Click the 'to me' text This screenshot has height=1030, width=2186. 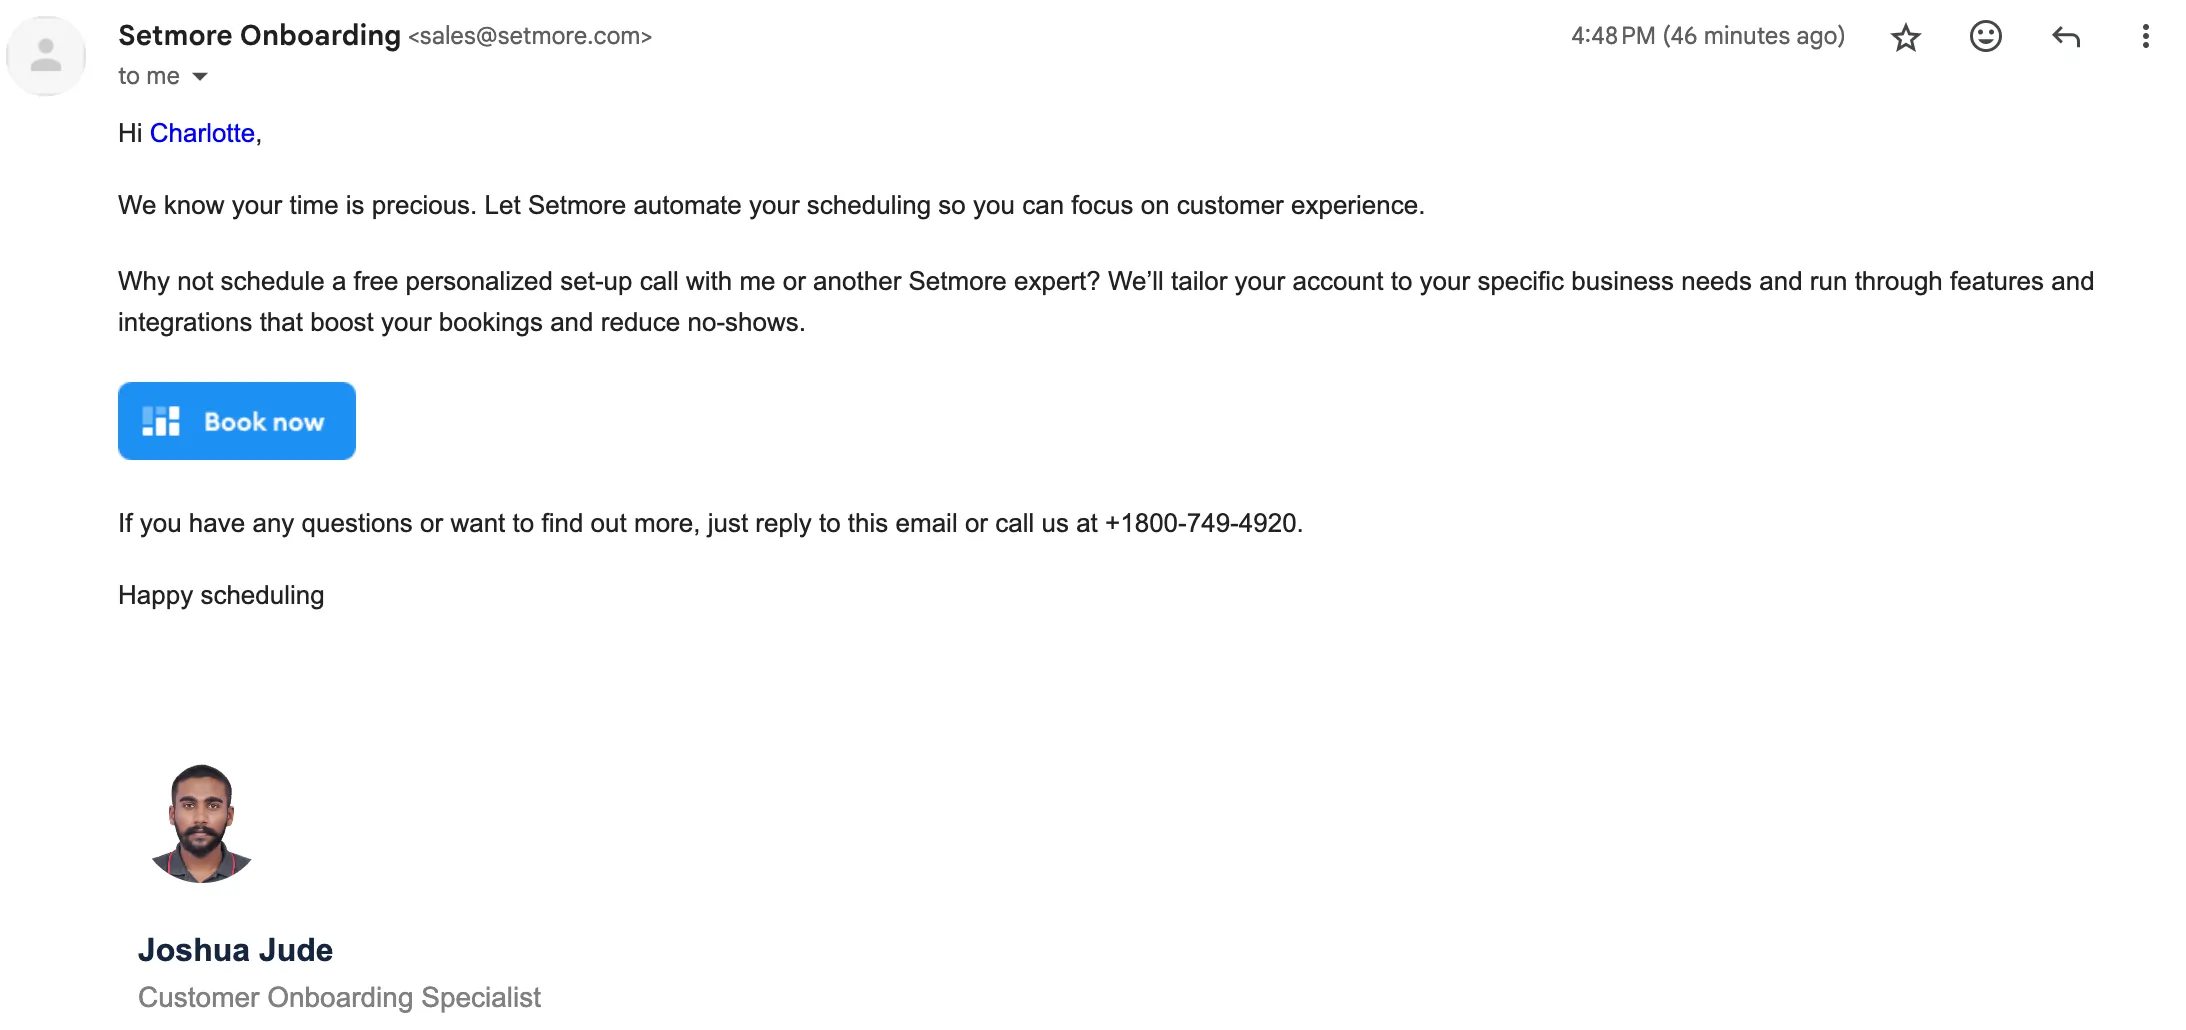click(149, 76)
